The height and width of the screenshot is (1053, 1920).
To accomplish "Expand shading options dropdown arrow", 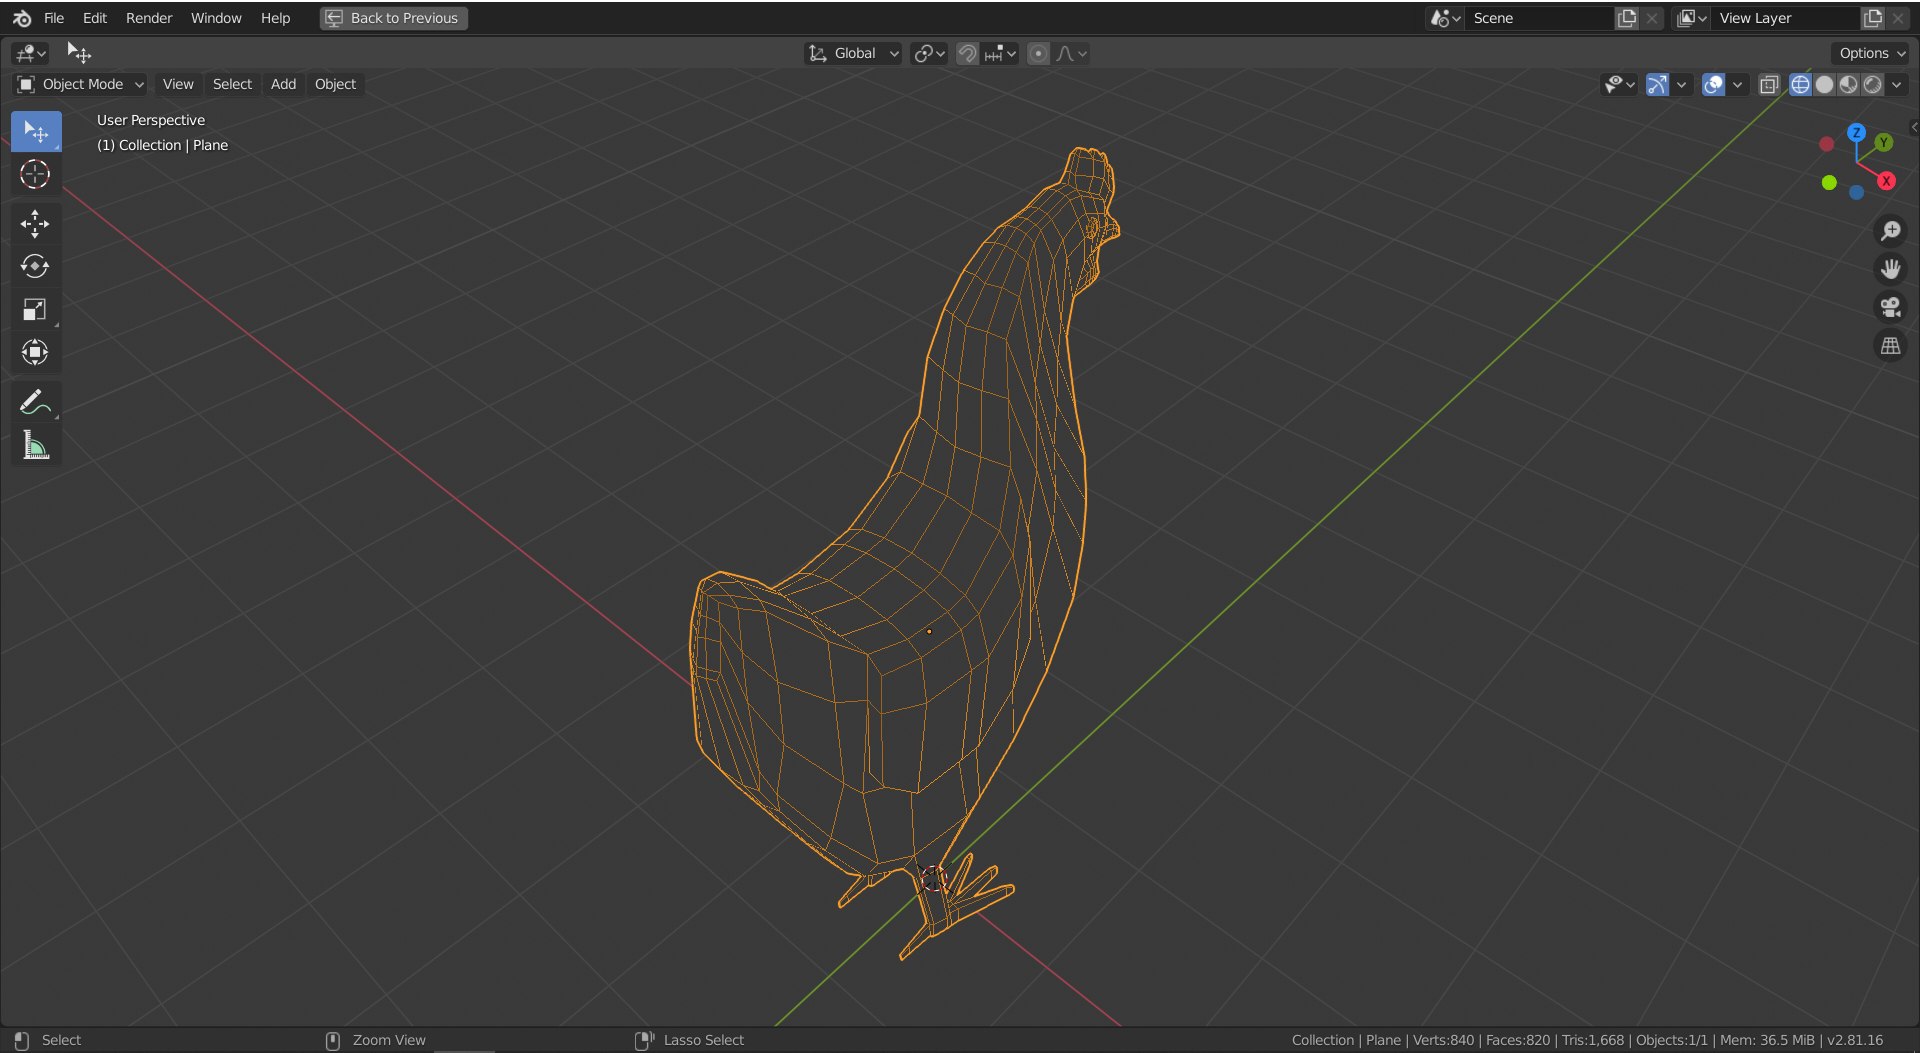I will pyautogui.click(x=1897, y=85).
